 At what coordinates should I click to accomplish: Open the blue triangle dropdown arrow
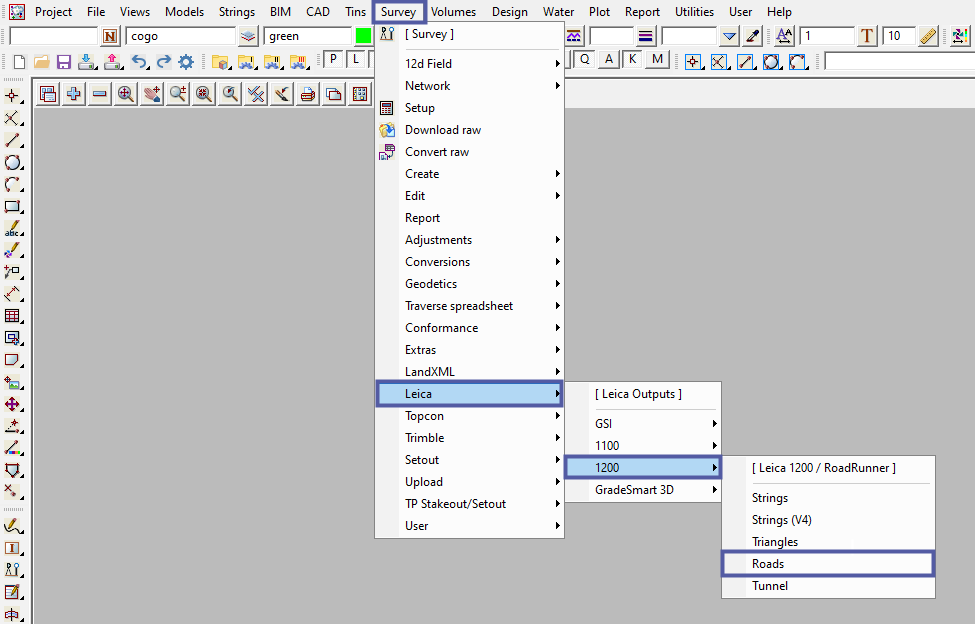click(x=729, y=37)
